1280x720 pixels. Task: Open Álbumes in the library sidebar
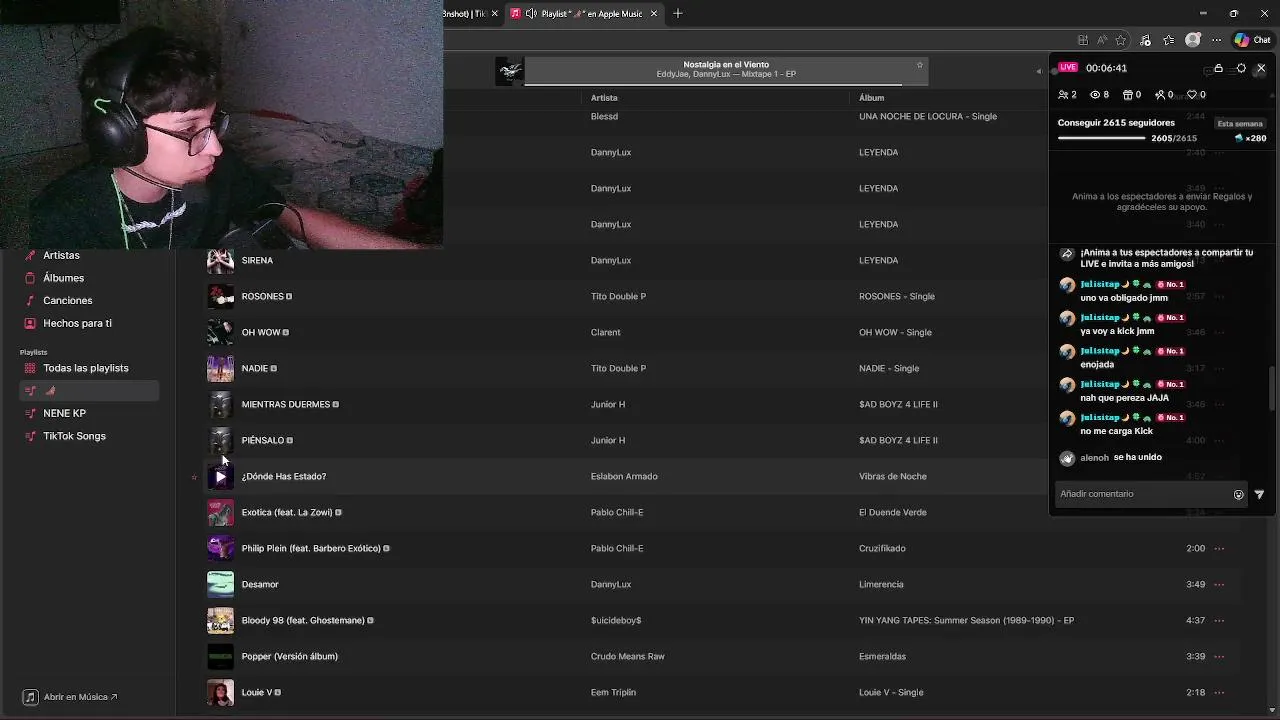pos(63,278)
